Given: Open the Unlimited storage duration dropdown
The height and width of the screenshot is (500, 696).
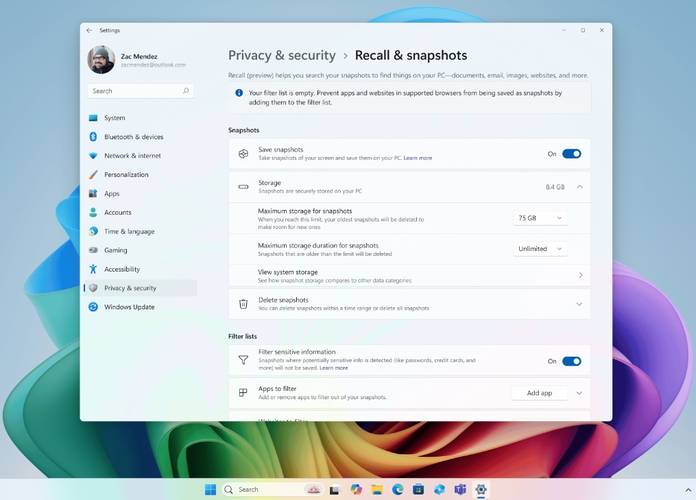Looking at the screenshot, I should click(540, 249).
